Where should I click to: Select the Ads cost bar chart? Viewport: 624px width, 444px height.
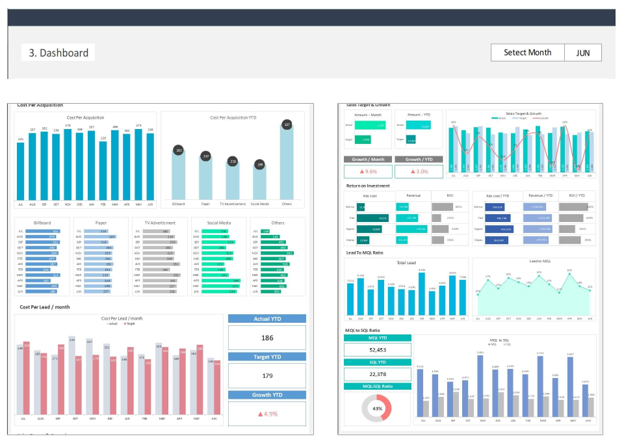click(370, 218)
